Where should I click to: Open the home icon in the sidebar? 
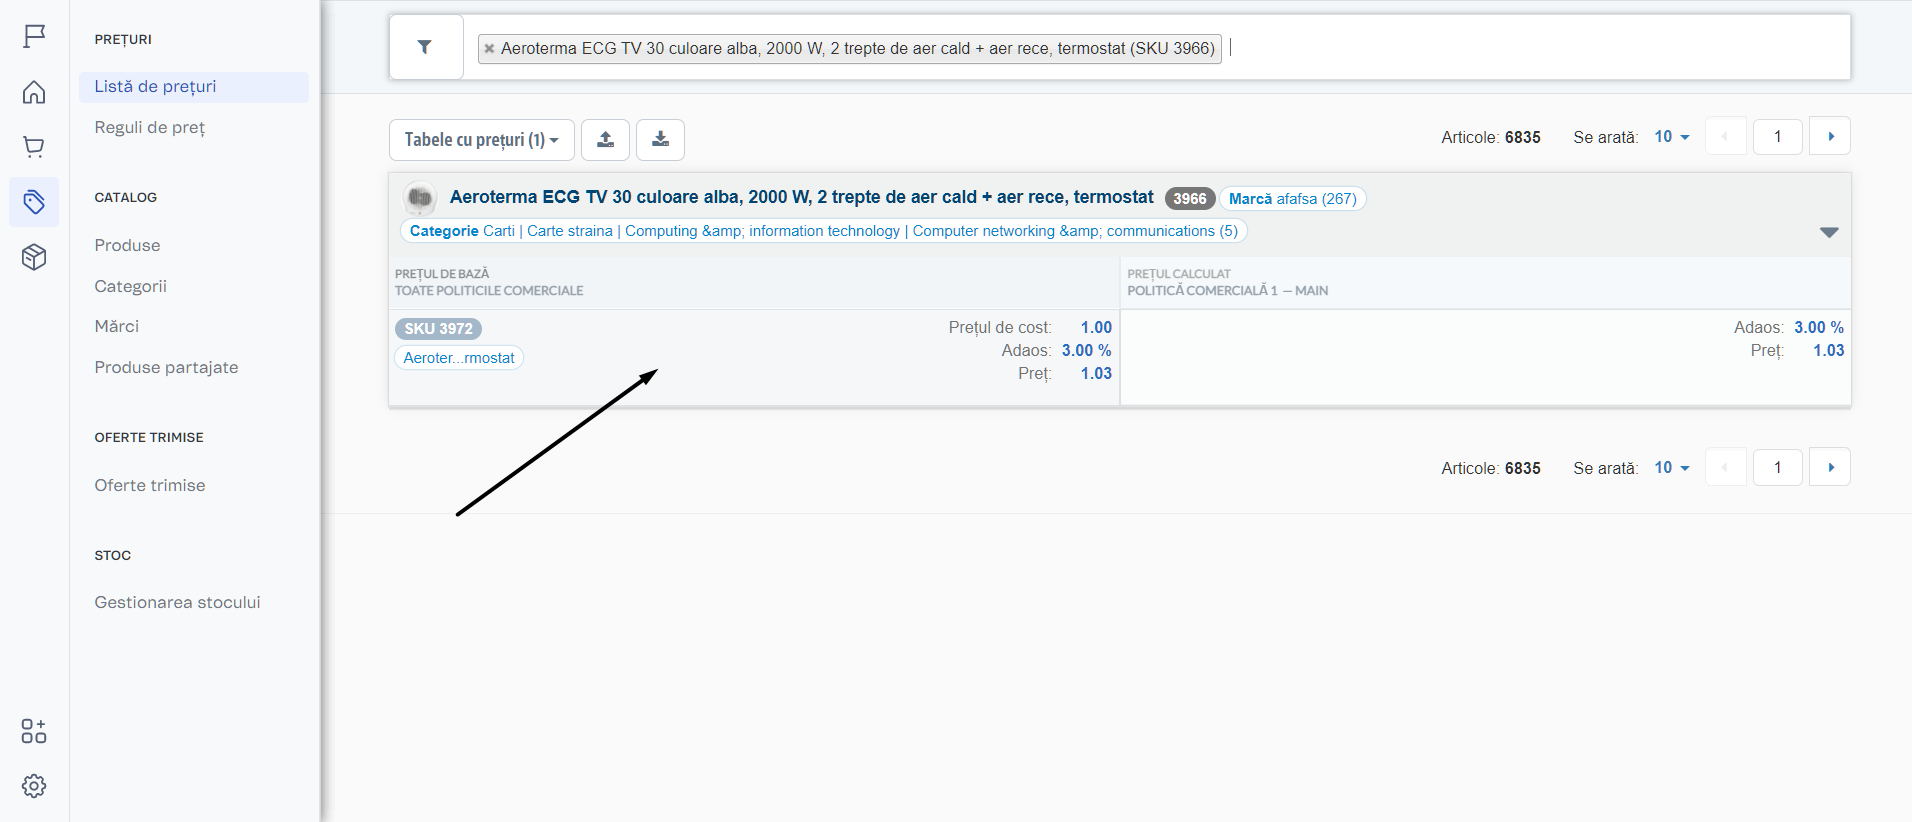[34, 93]
